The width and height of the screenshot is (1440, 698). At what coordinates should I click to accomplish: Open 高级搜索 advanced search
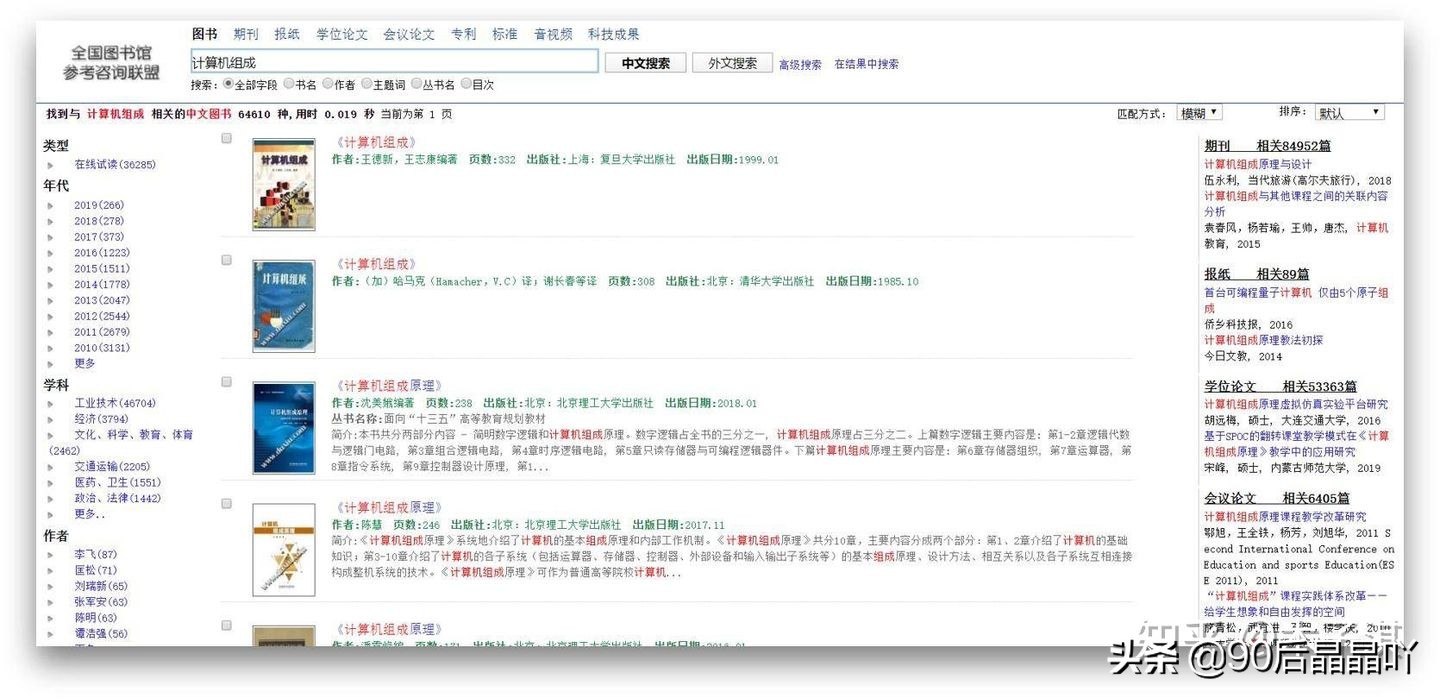click(800, 63)
